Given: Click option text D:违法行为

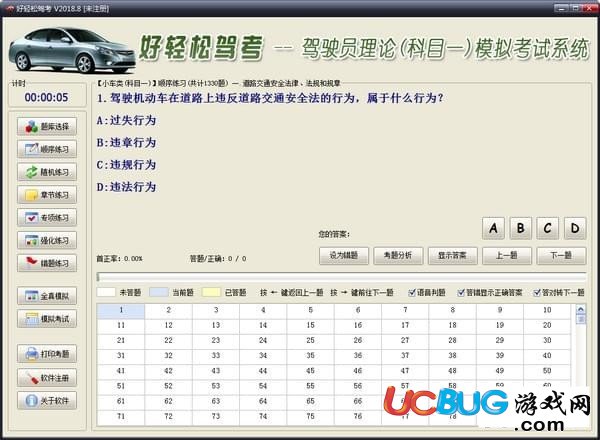Looking at the screenshot, I should 126,187.
